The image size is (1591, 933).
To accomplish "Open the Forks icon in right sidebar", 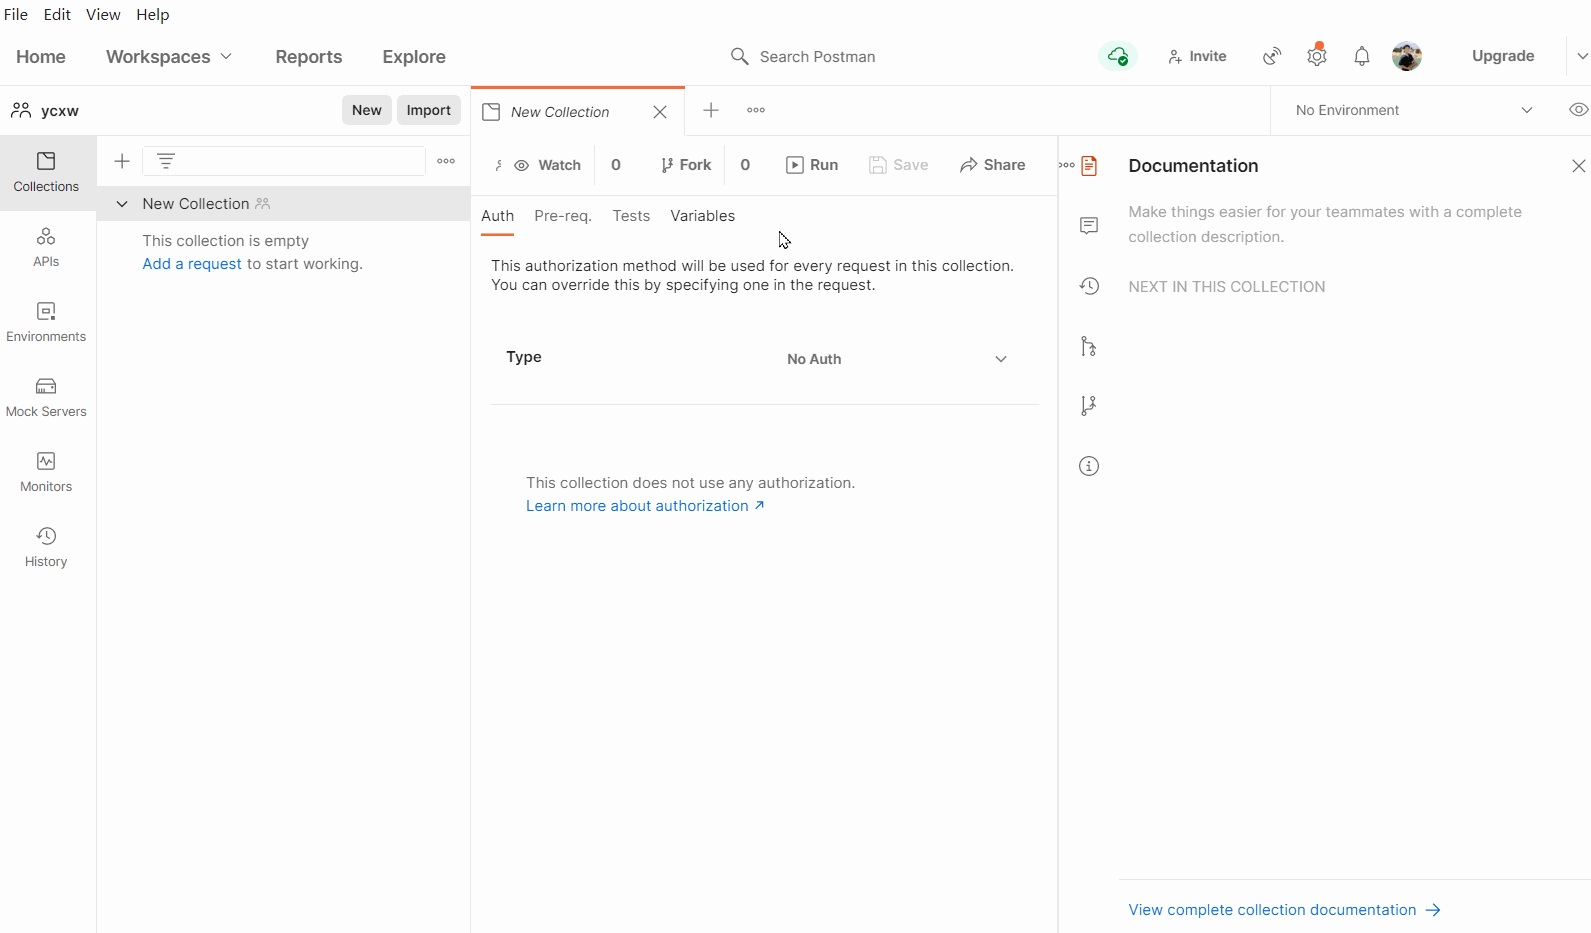I will (1089, 406).
